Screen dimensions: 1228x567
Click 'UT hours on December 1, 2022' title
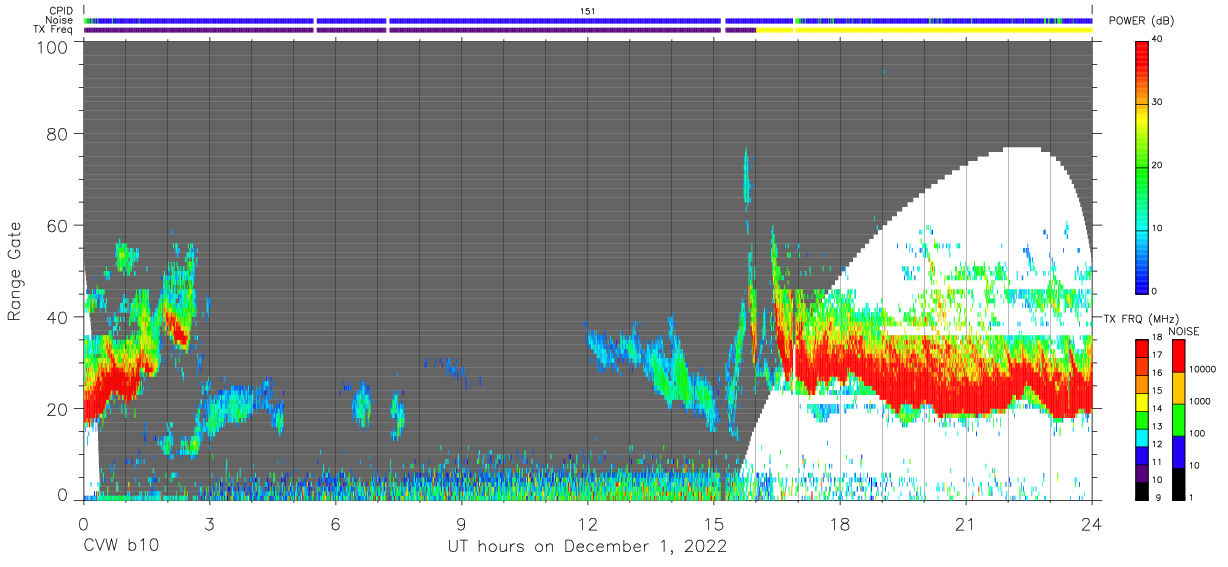point(587,546)
